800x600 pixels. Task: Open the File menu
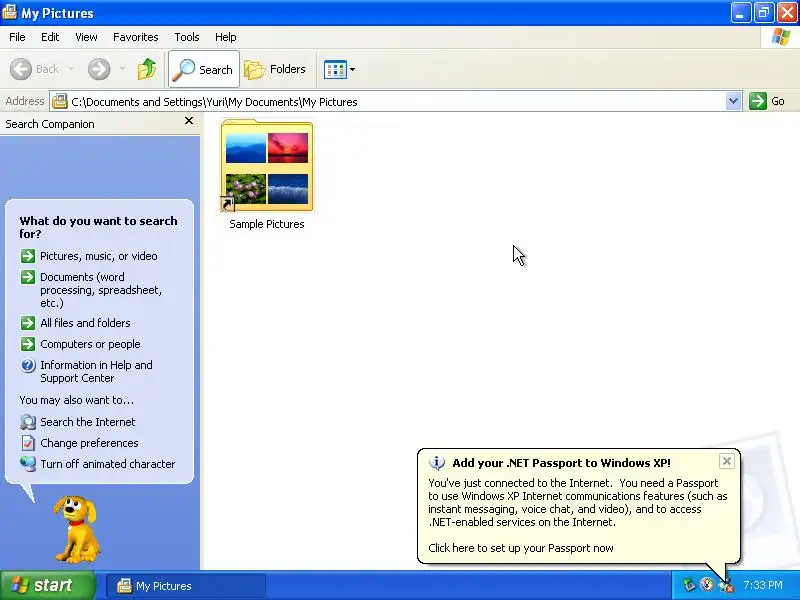coord(17,37)
